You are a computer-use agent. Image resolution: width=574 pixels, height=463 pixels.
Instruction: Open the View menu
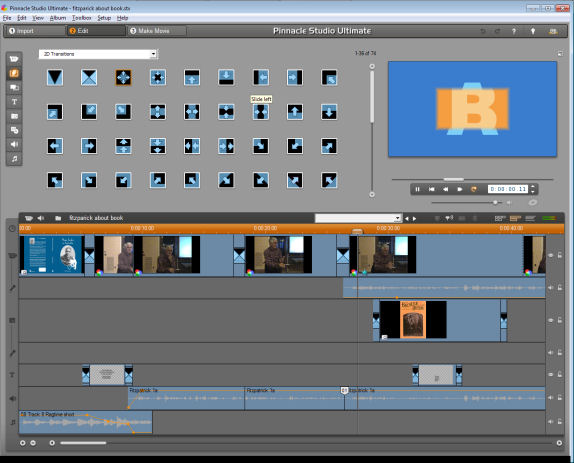pos(38,18)
